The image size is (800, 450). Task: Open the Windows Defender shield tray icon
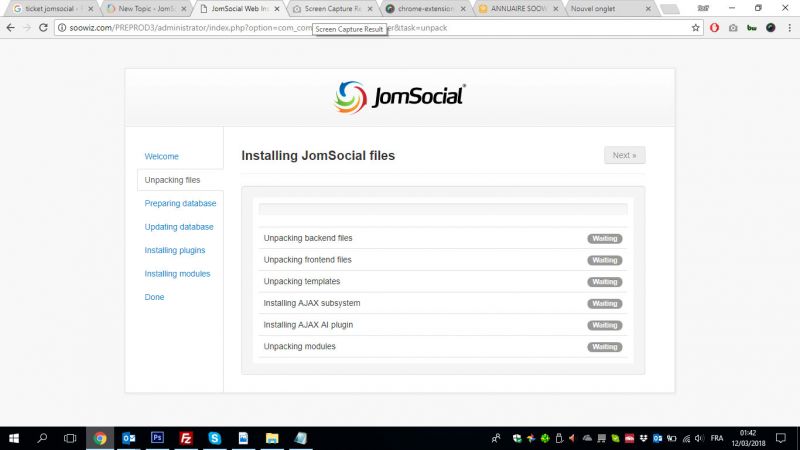[x=517, y=438]
